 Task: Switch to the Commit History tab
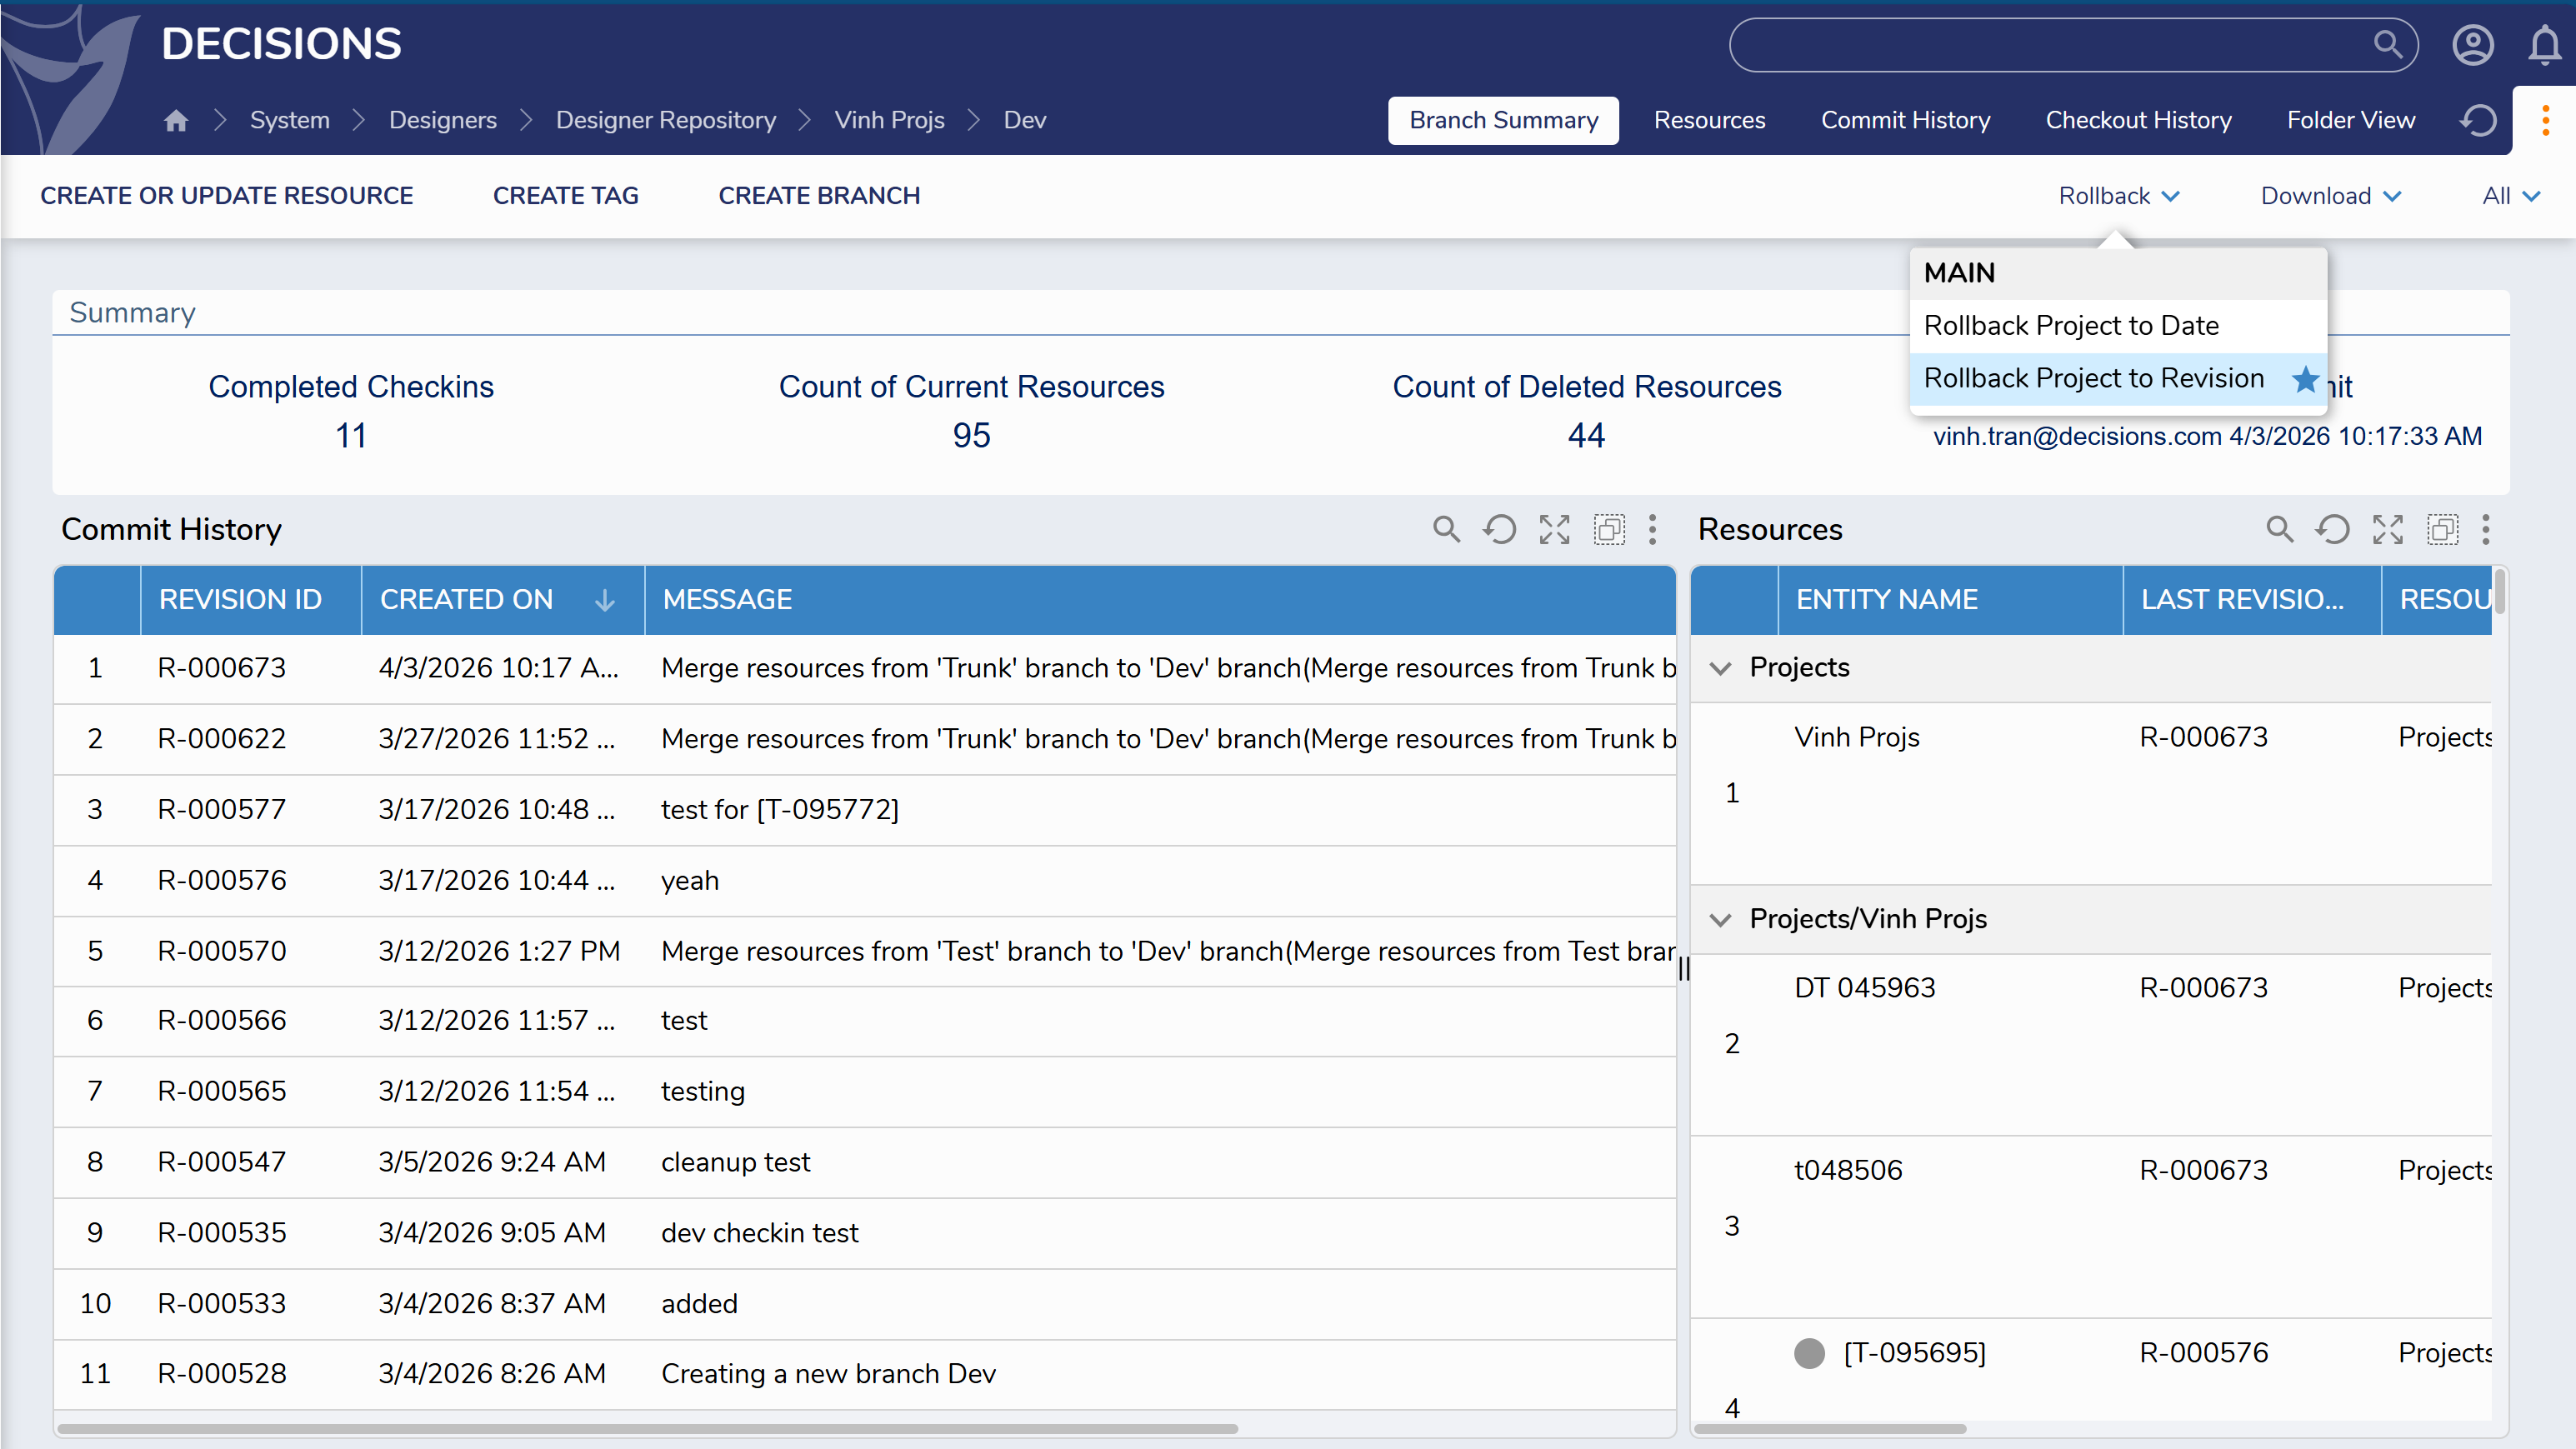pyautogui.click(x=1905, y=121)
